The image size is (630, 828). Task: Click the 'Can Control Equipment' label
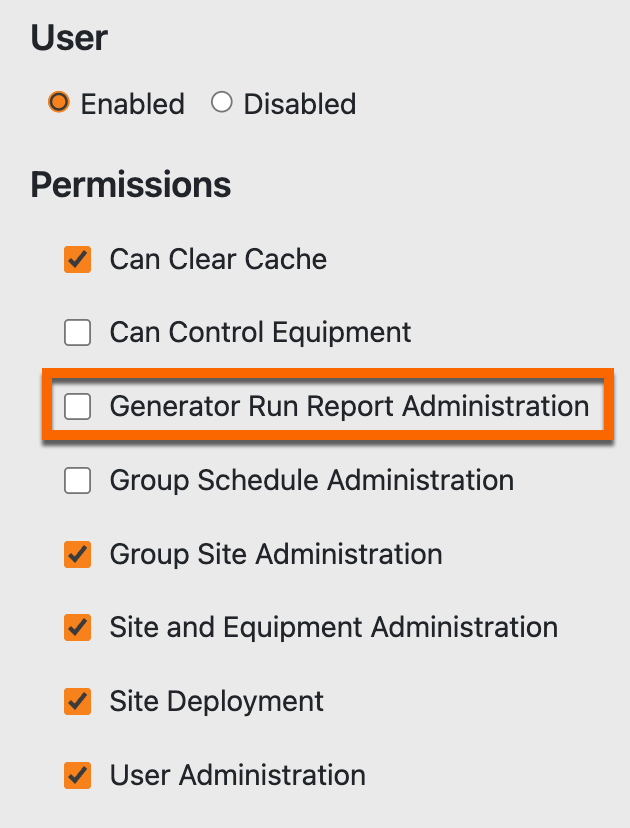click(x=260, y=333)
